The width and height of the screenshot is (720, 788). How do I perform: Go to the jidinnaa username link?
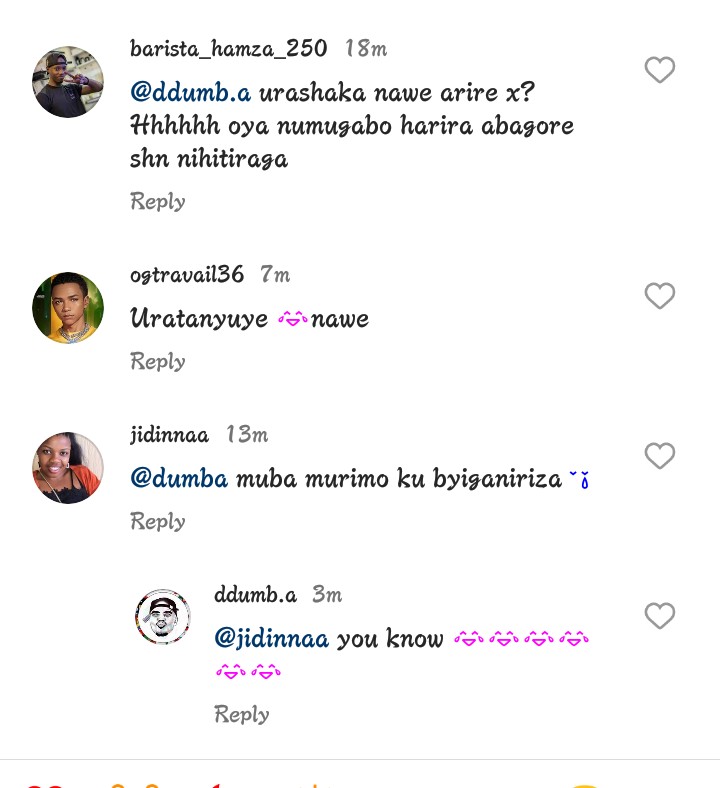[x=170, y=434]
